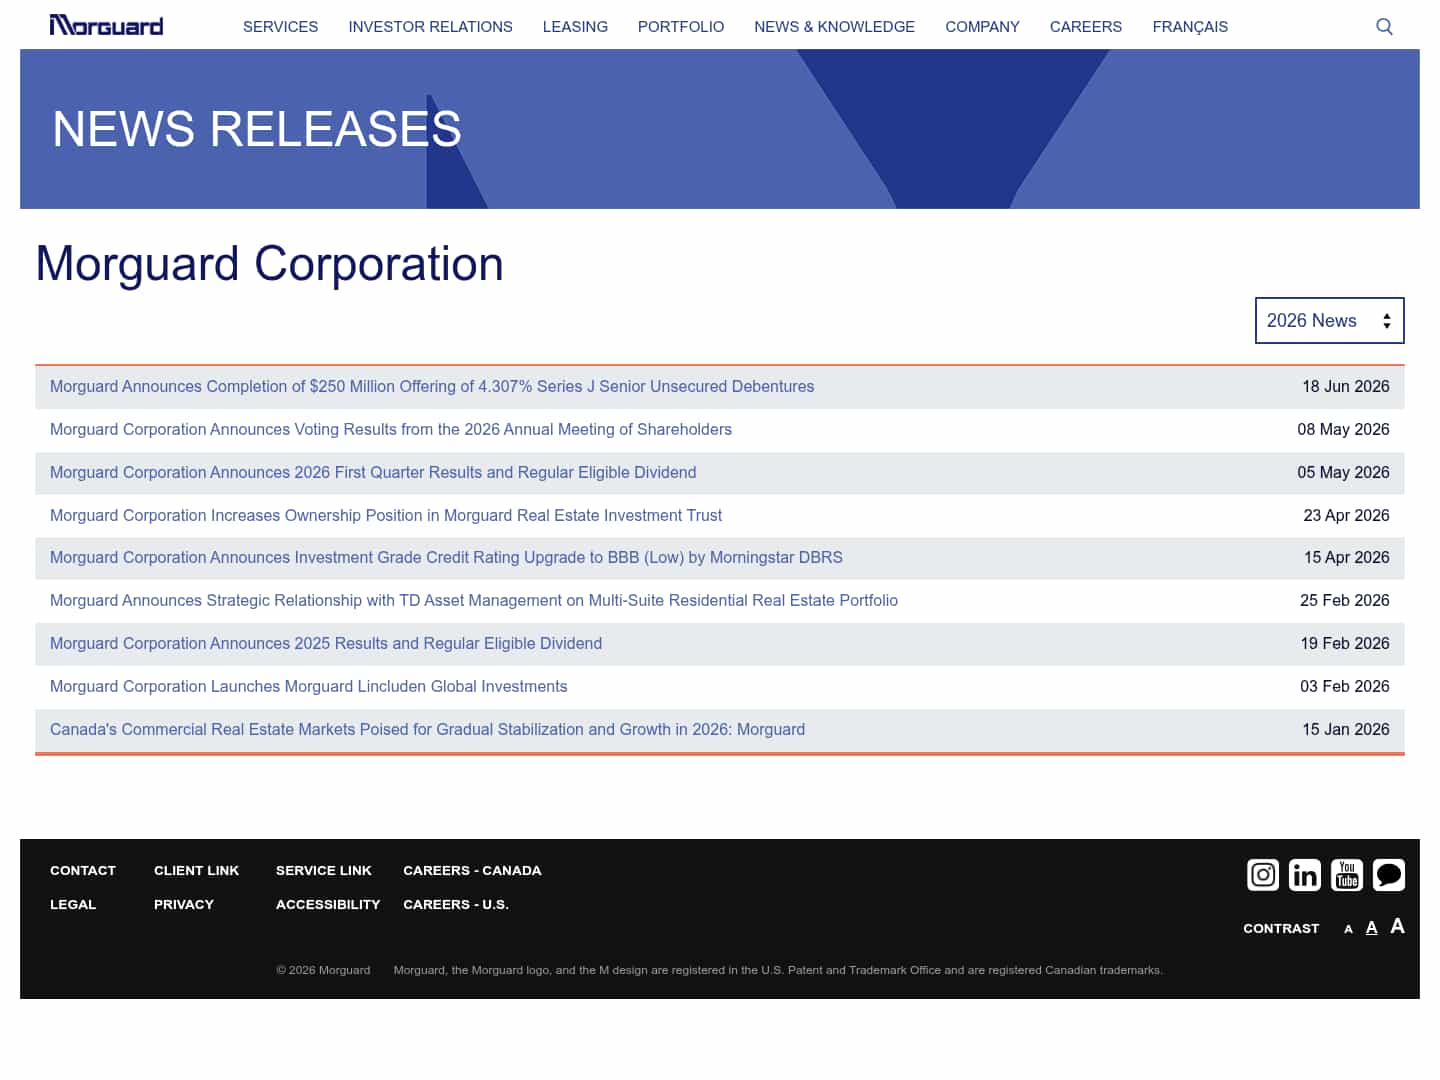Open the Commercial Real Estate Markets 2026 release

[427, 729]
